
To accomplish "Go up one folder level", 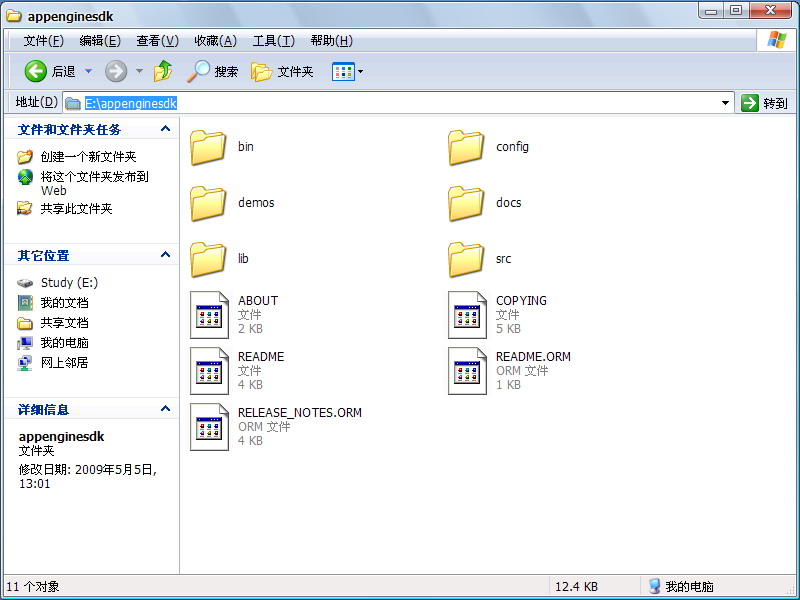I will point(163,71).
